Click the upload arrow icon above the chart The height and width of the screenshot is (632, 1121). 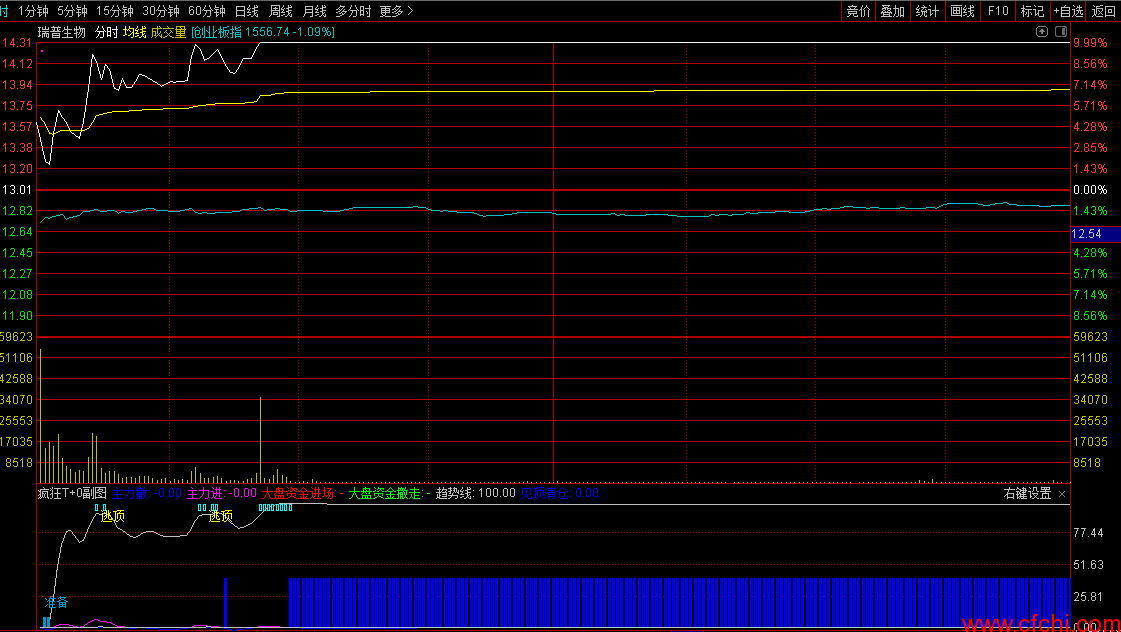point(1043,32)
